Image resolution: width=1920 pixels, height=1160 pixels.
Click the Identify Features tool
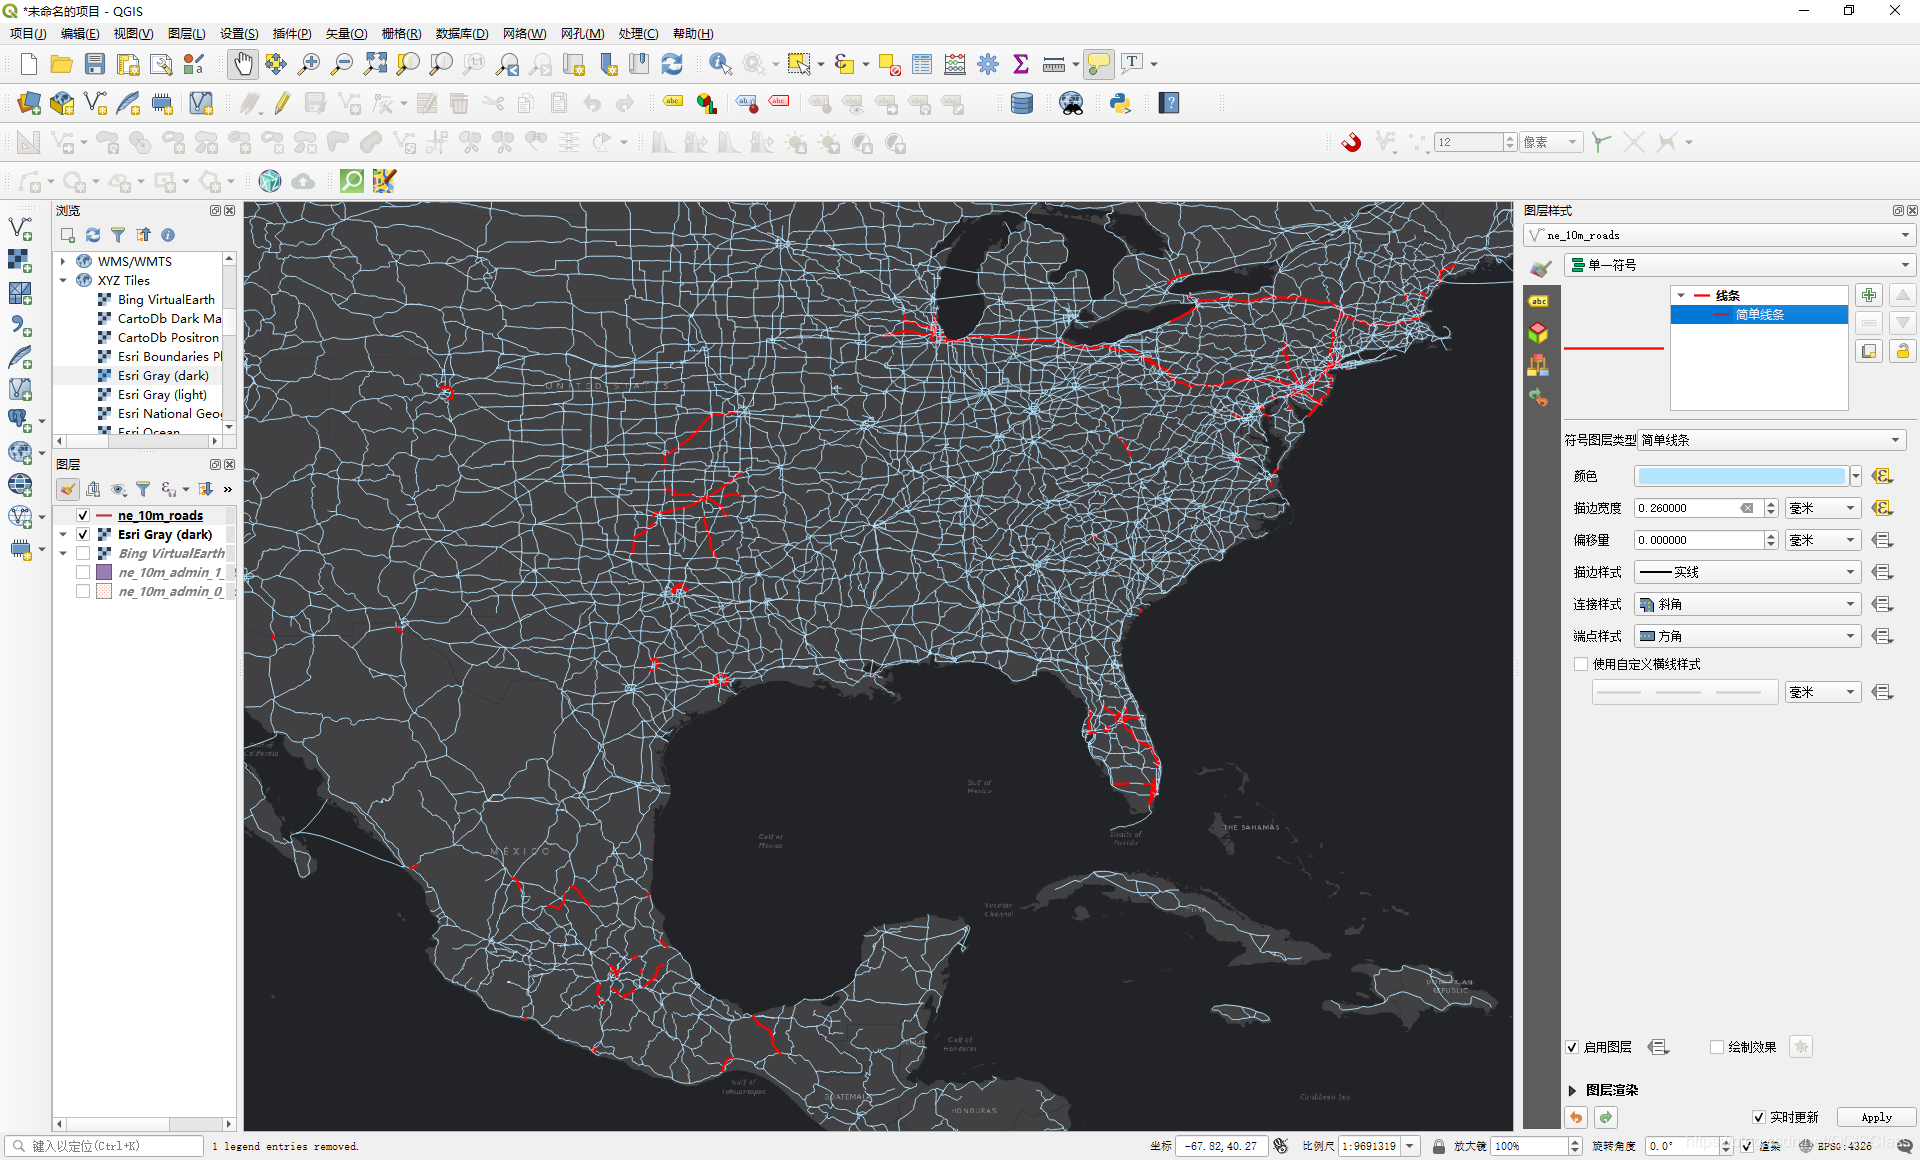click(719, 64)
